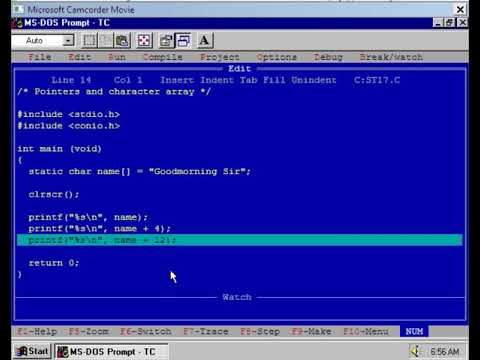This screenshot has height=360, width=480.
Task: Close the Microsoft Camcorder Movie window
Action: click(460, 9)
